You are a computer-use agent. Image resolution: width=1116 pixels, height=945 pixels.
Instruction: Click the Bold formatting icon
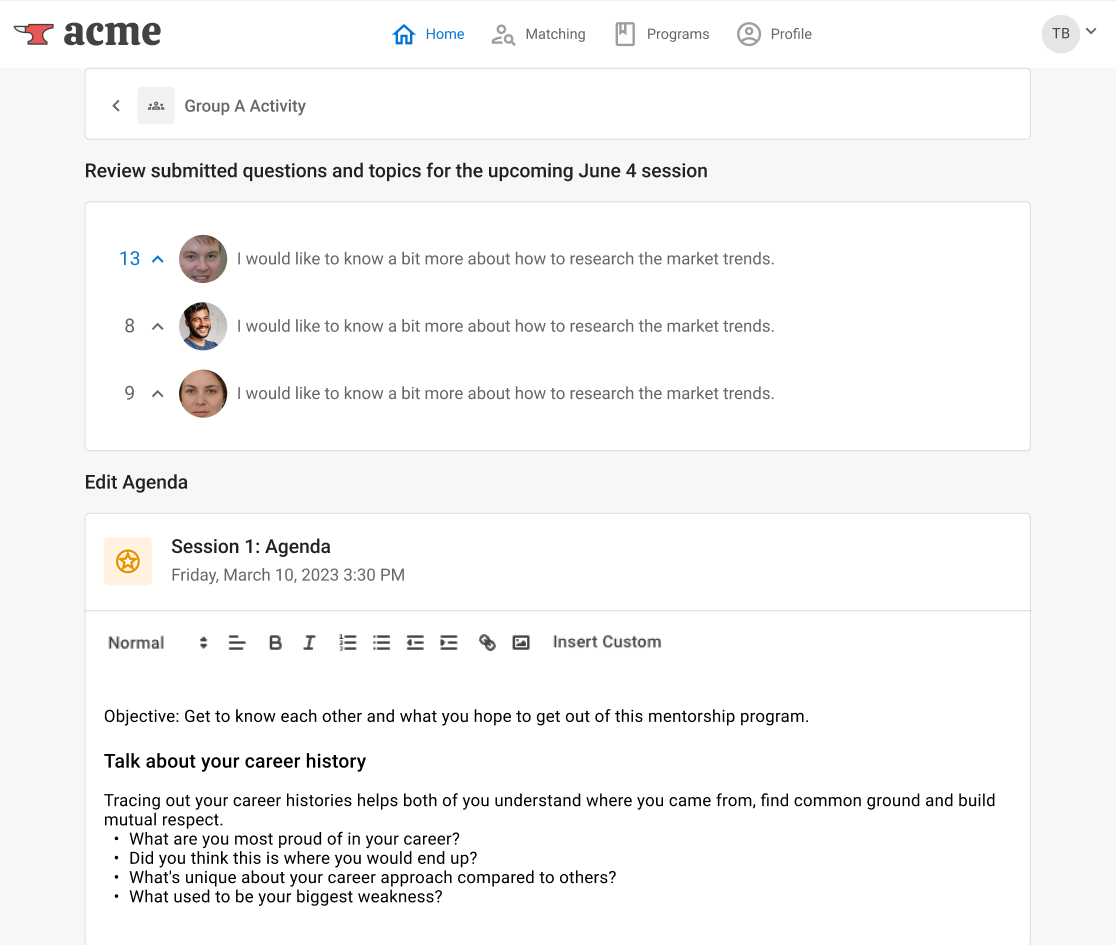click(275, 643)
